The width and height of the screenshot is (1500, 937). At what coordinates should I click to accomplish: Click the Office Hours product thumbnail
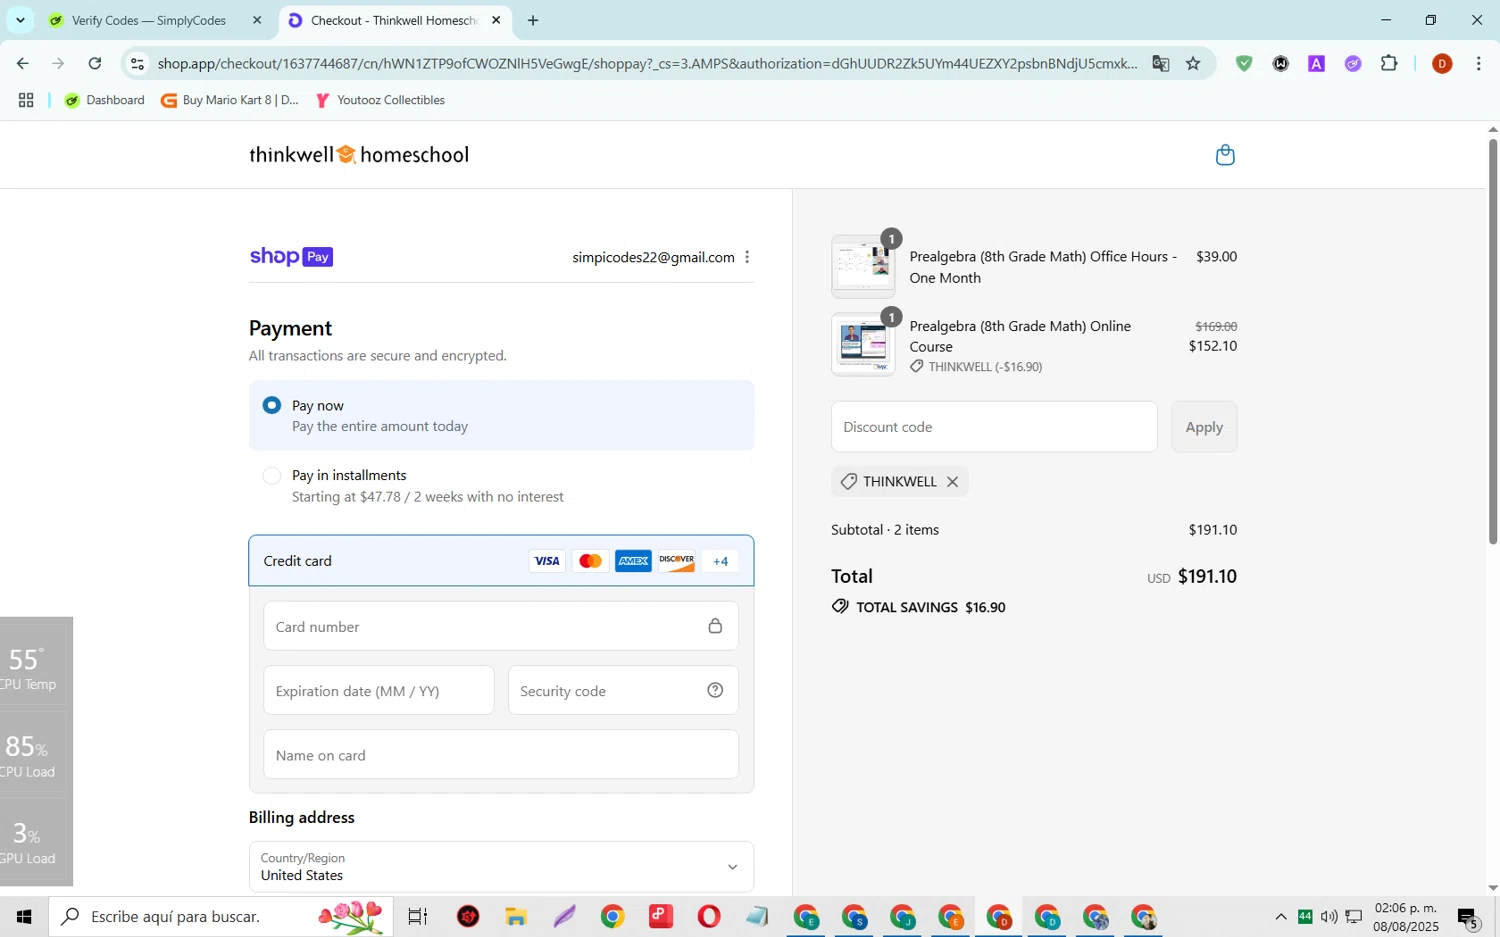coord(863,266)
